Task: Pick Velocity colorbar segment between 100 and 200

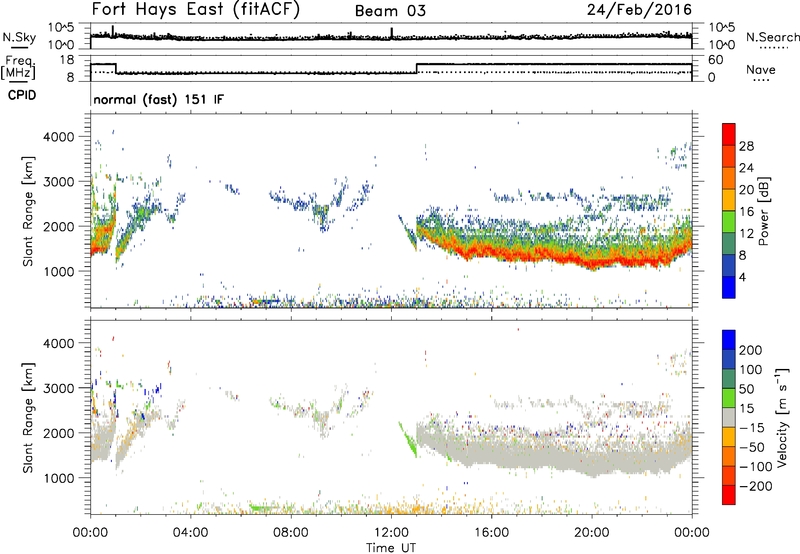Action: pyautogui.click(x=729, y=359)
